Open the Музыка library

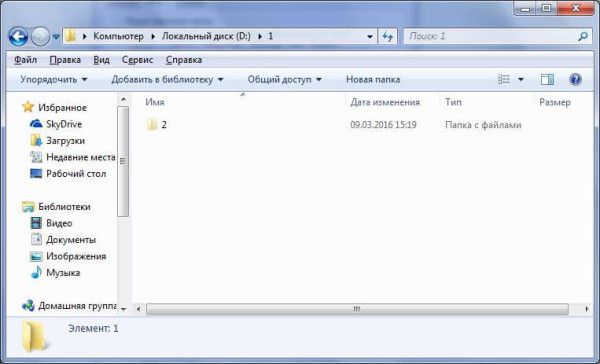tap(63, 273)
